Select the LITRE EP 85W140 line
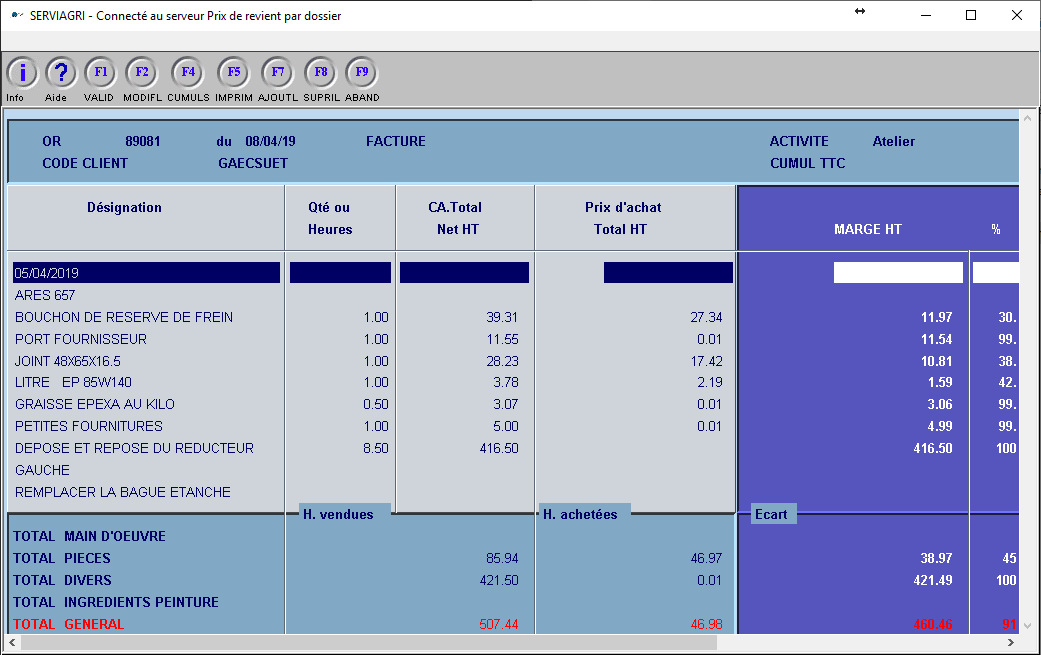The width and height of the screenshot is (1041, 655). (x=73, y=382)
